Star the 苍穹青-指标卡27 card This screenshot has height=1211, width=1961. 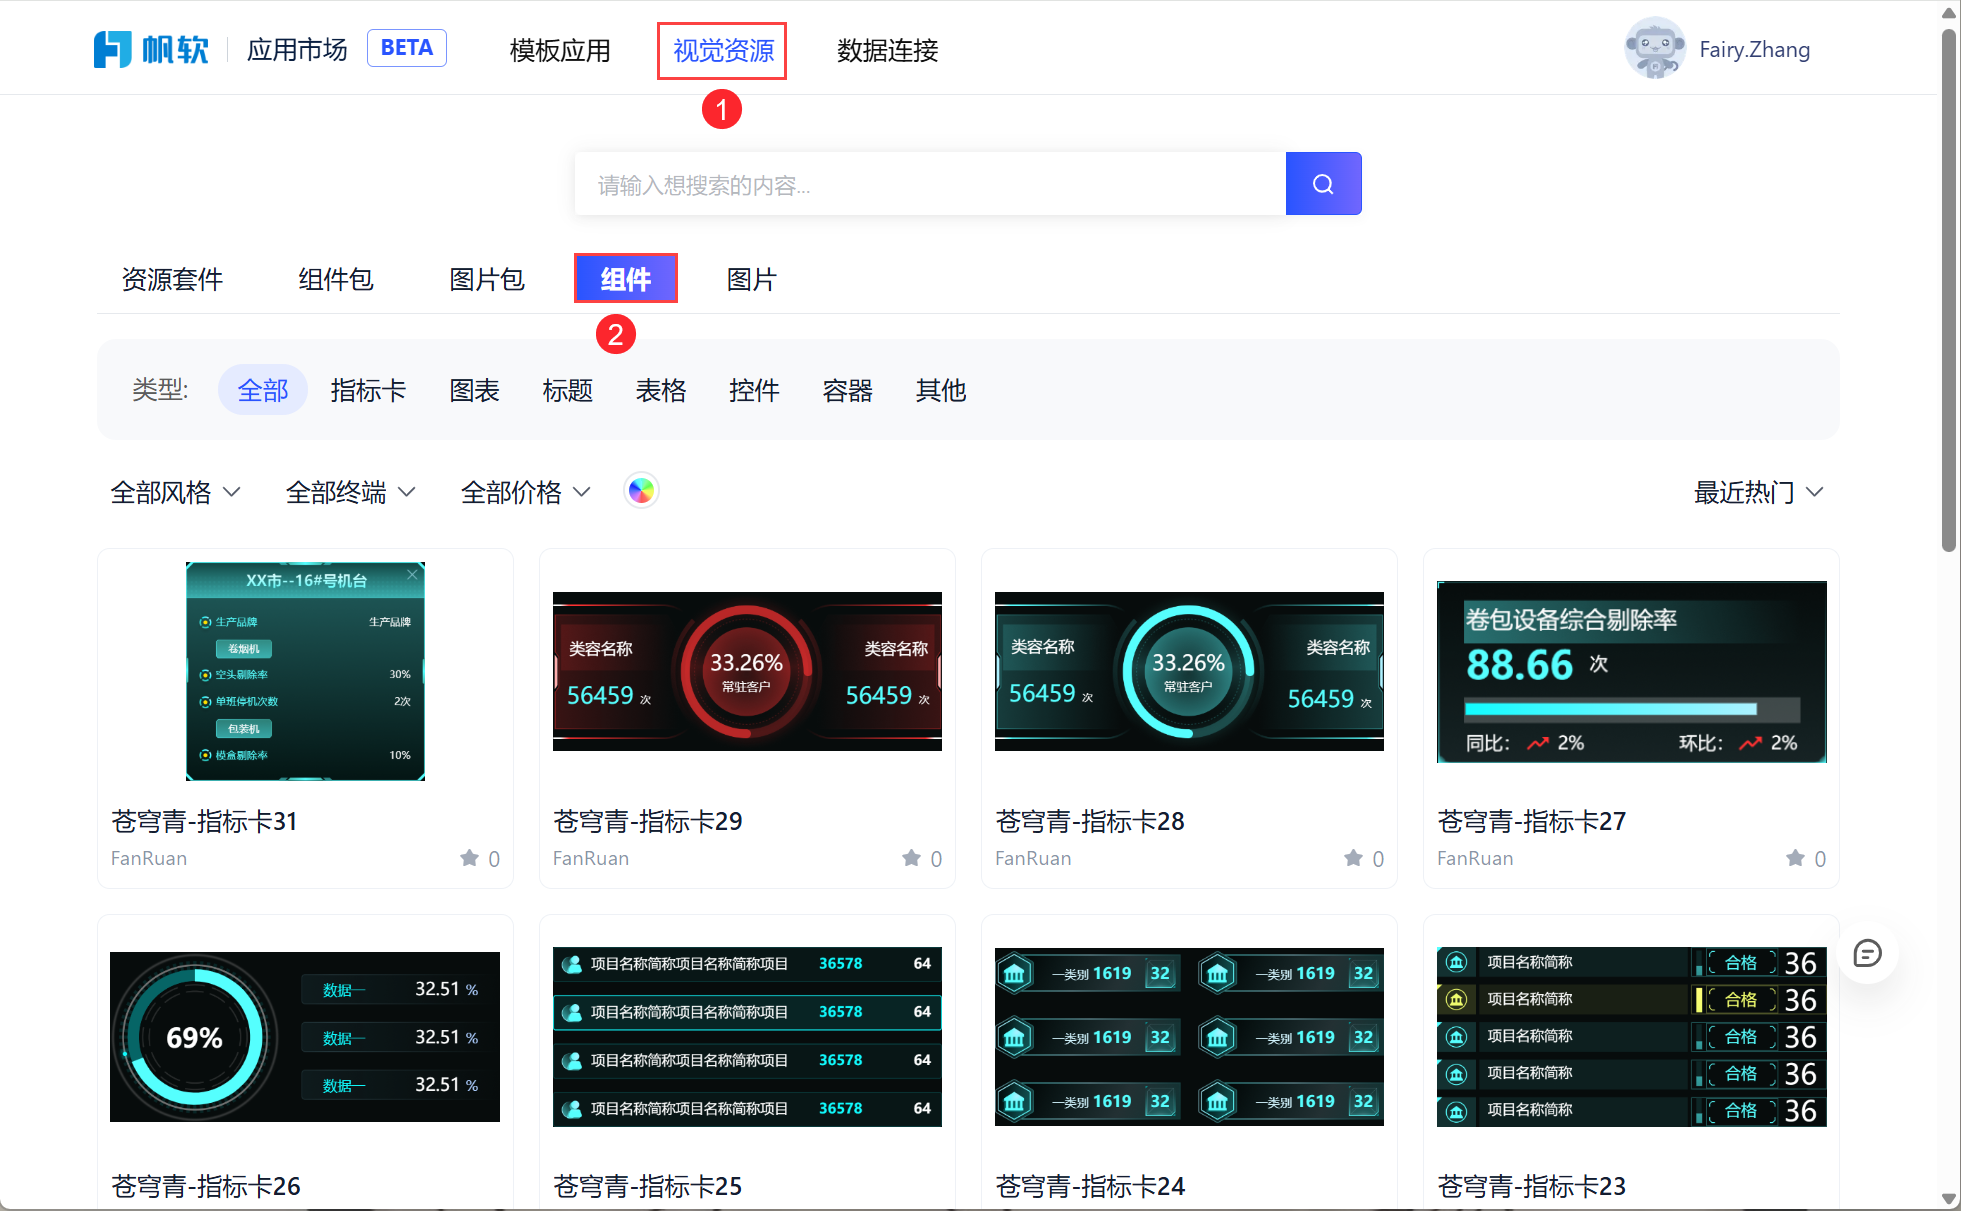coord(1796,858)
